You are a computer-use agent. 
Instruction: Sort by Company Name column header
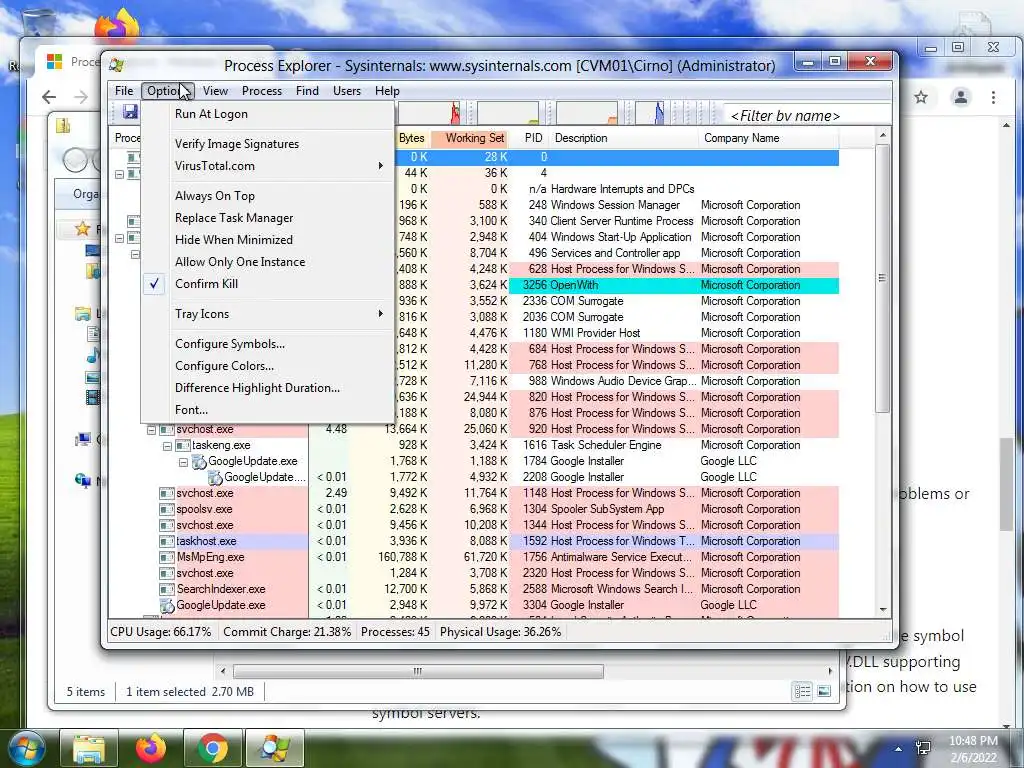(769, 138)
